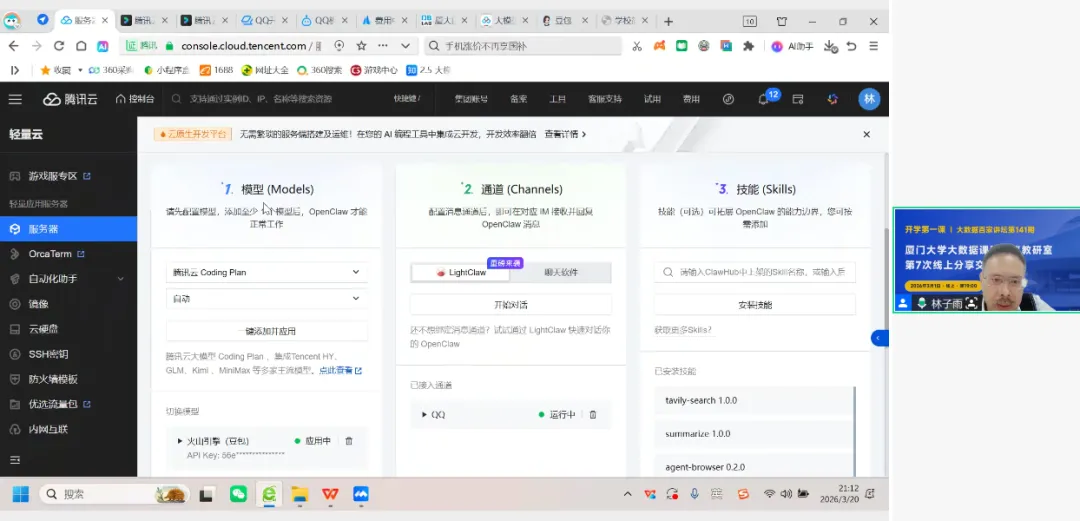
Task: Open the browser downloads icon
Action: click(830, 46)
